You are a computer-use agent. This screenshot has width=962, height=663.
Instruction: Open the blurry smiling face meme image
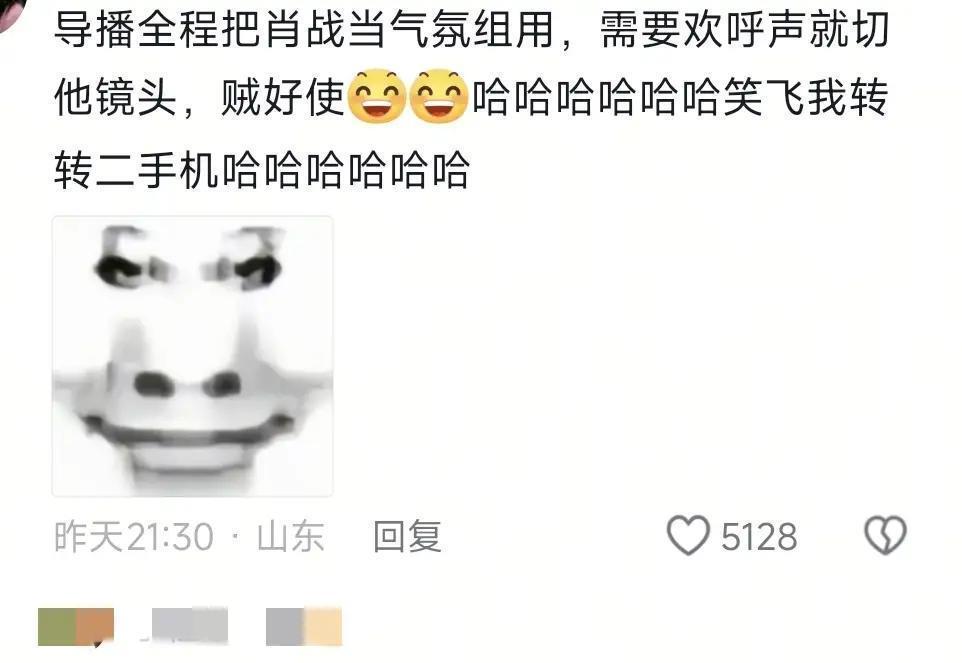(193, 356)
